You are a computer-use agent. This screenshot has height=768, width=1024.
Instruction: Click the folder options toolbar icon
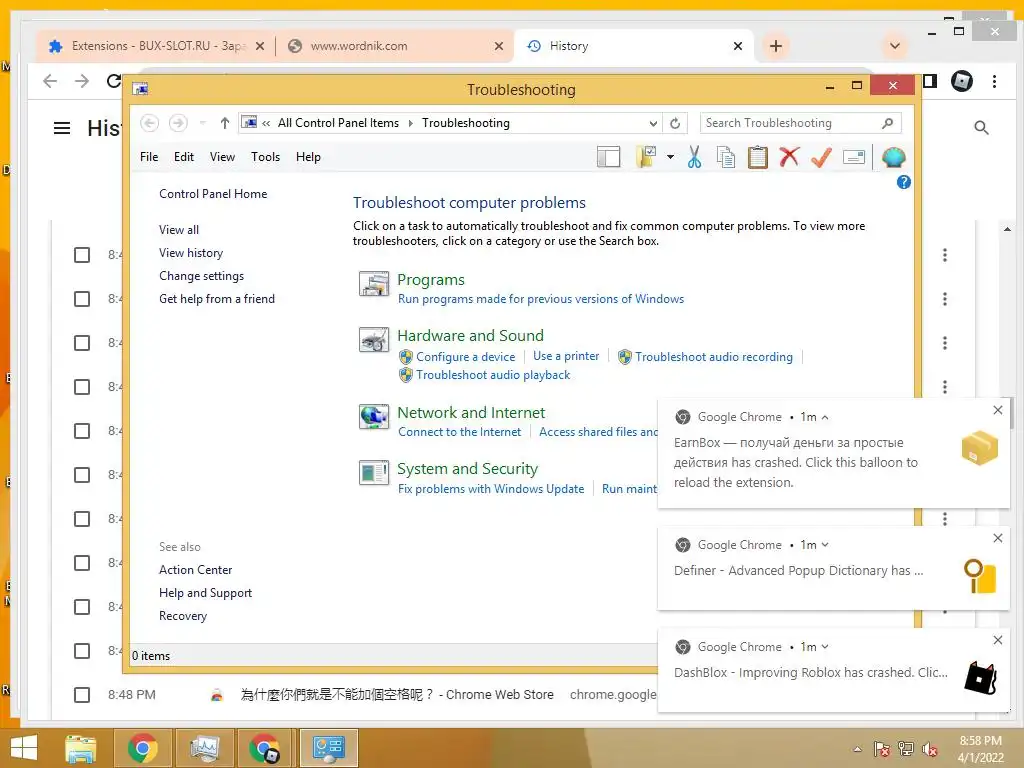click(646, 157)
